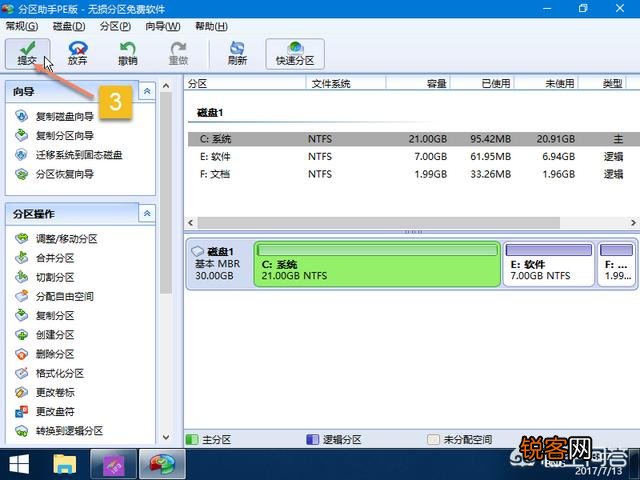640x480 pixels.
Task: Select 合并分区 merge operation
Action: coord(45,258)
